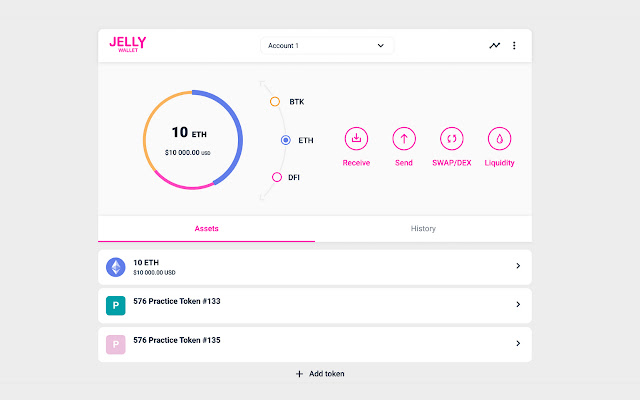This screenshot has height=400, width=640.
Task: Click the SWAP/DEX swap icon
Action: click(452, 138)
